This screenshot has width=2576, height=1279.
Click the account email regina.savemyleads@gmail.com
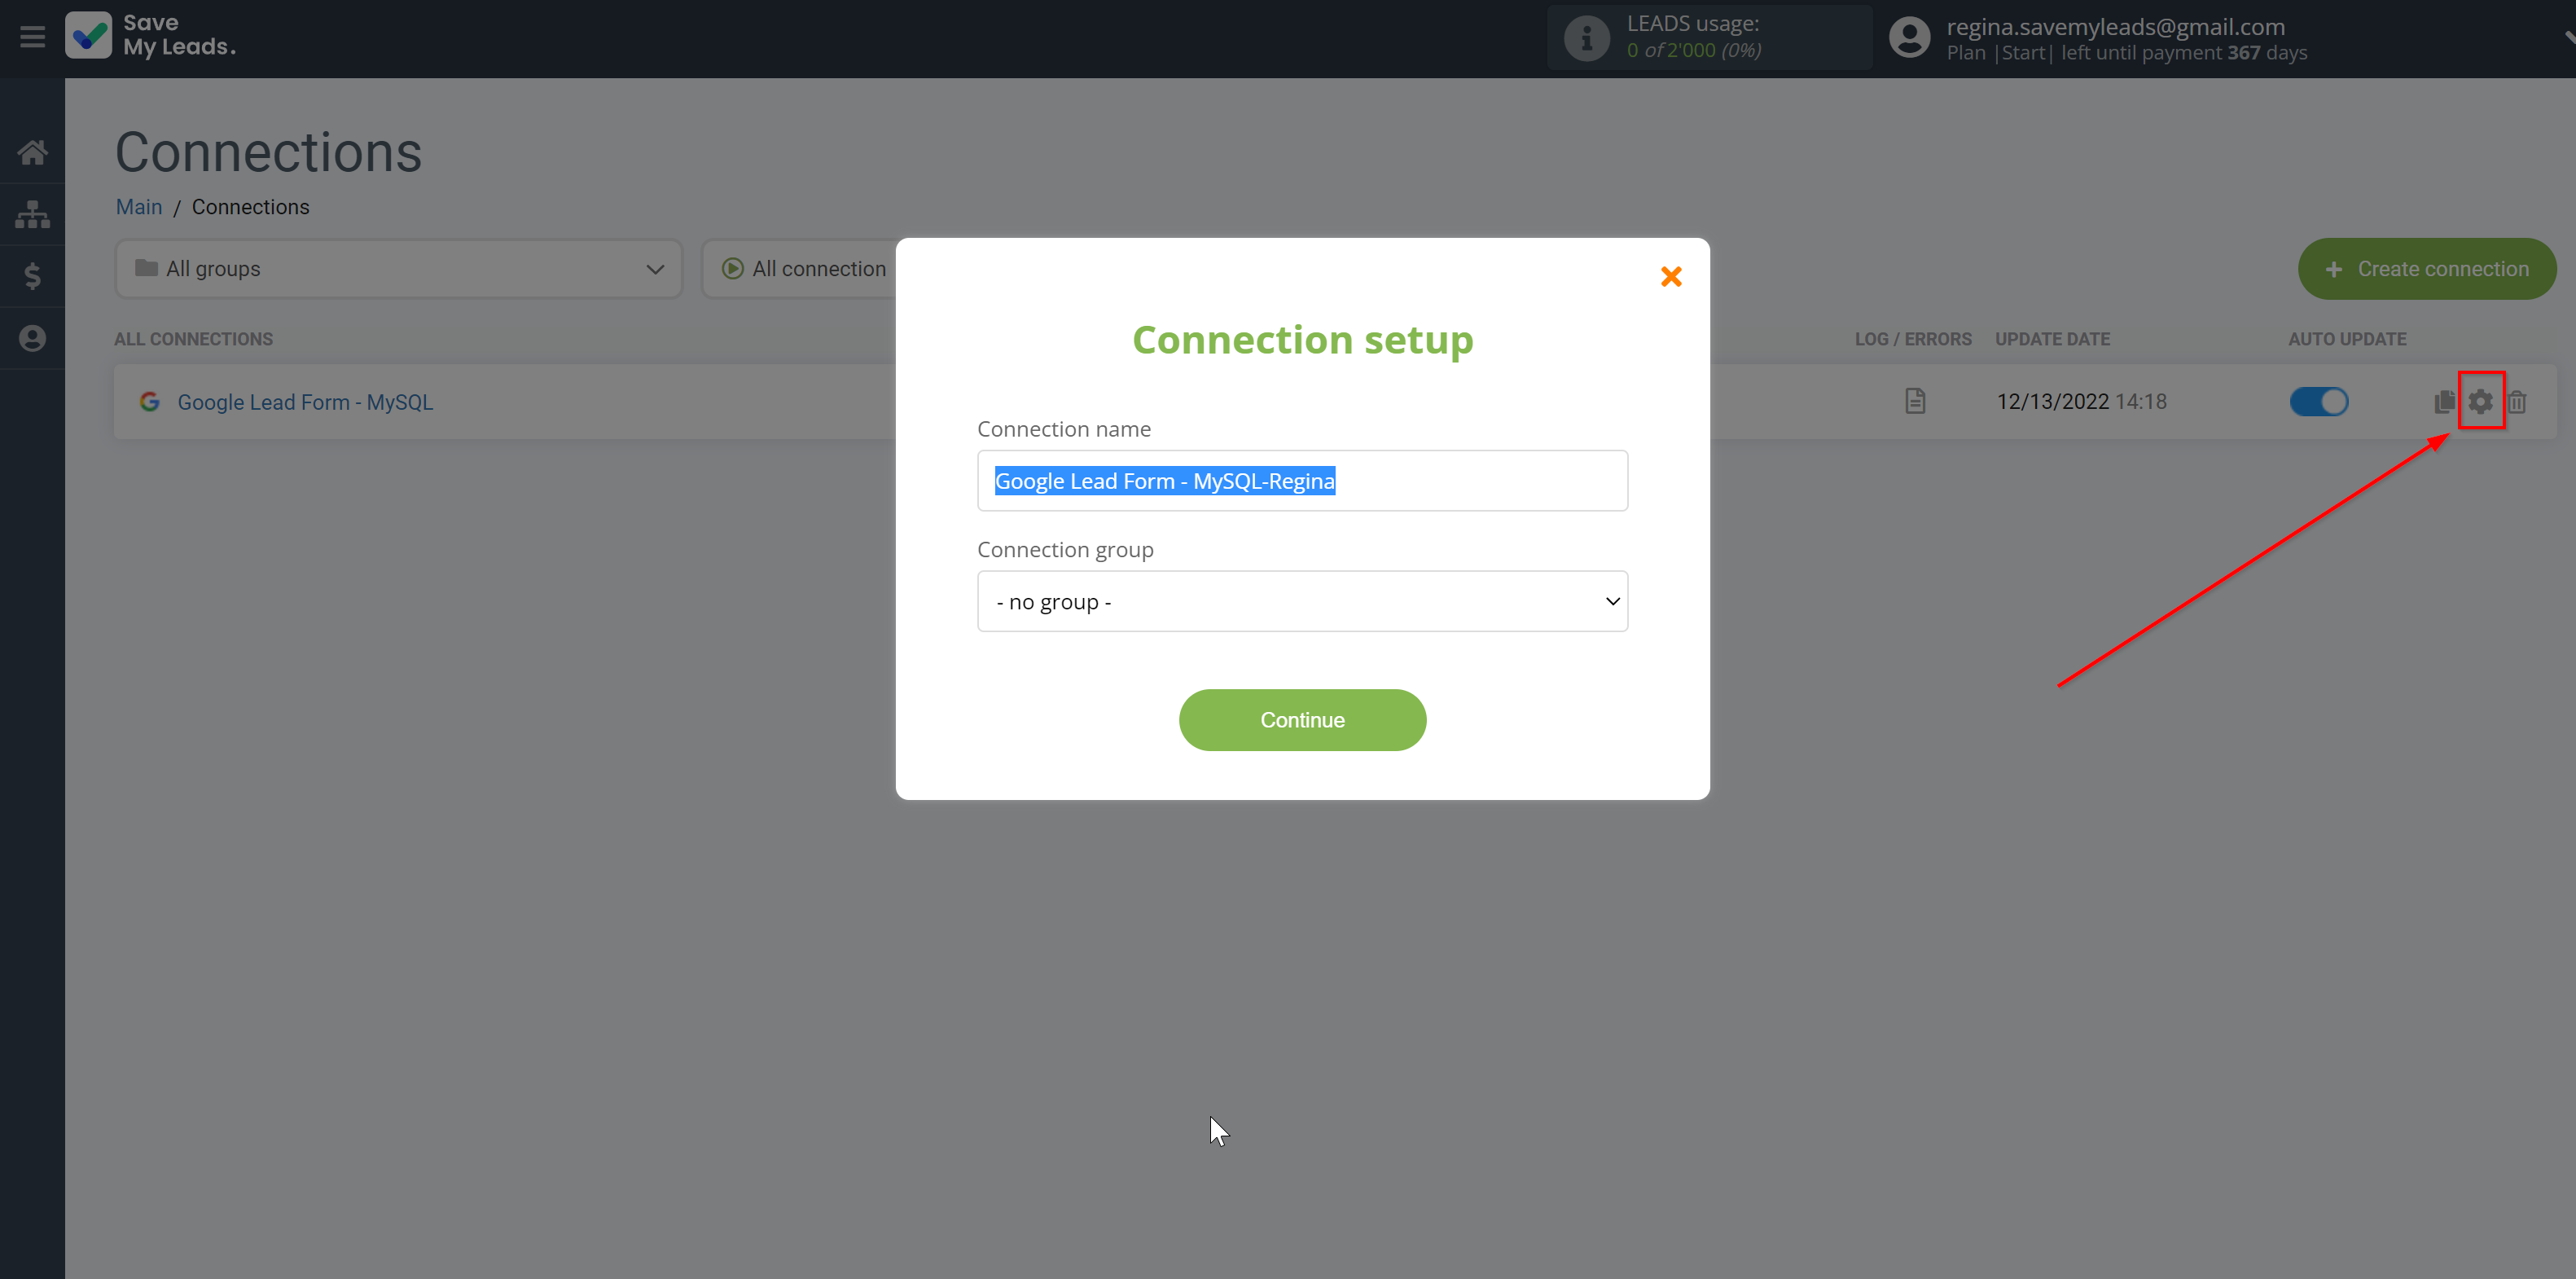point(2115,26)
